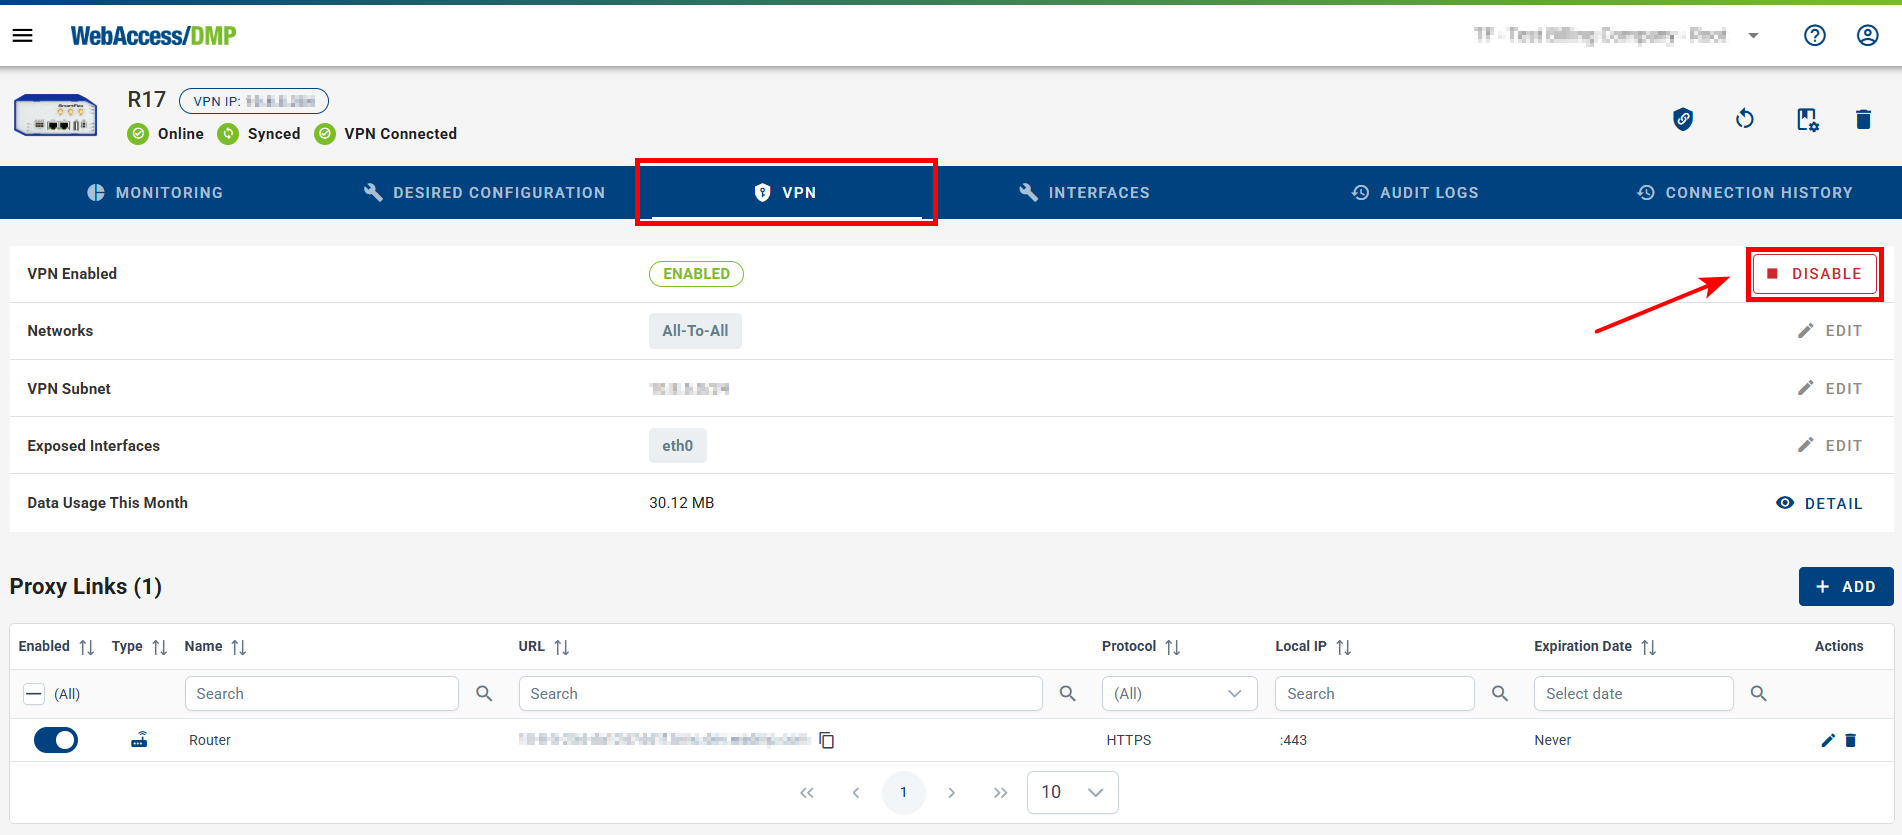Viewport: 1902px width, 835px height.
Task: Delete the Router proxy link
Action: click(x=1850, y=740)
